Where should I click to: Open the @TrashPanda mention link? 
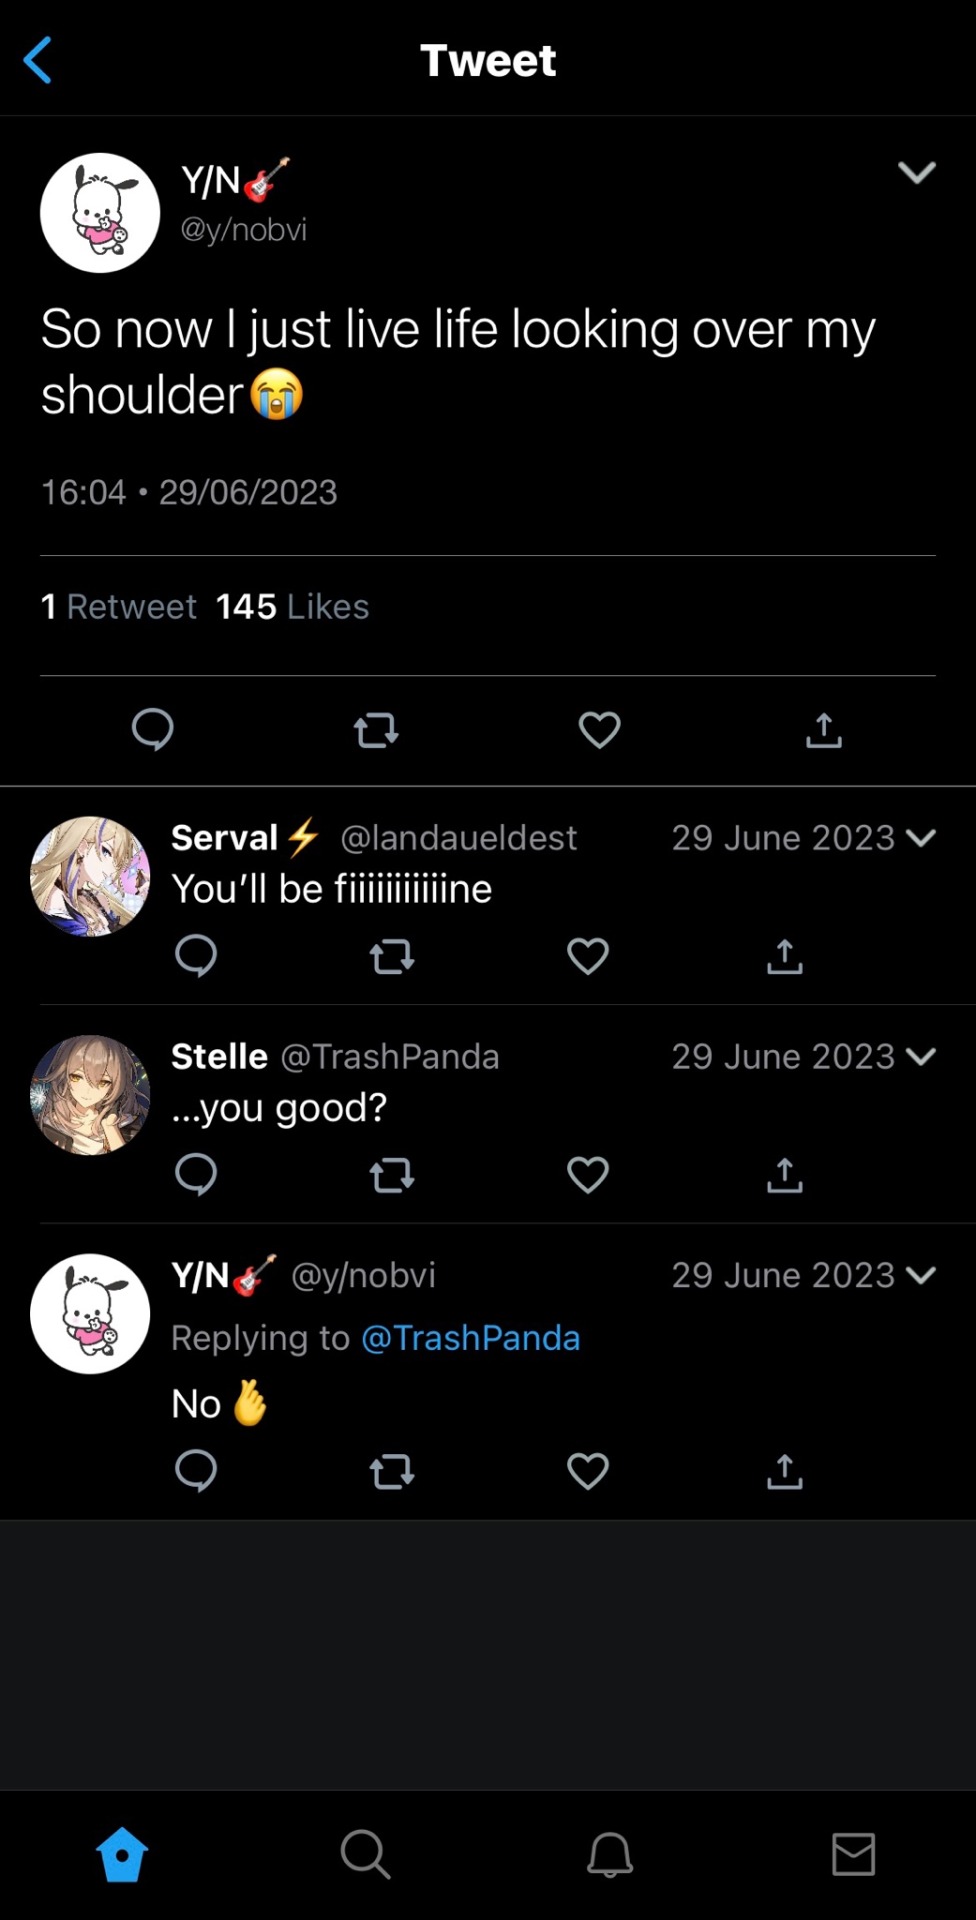coord(470,1338)
